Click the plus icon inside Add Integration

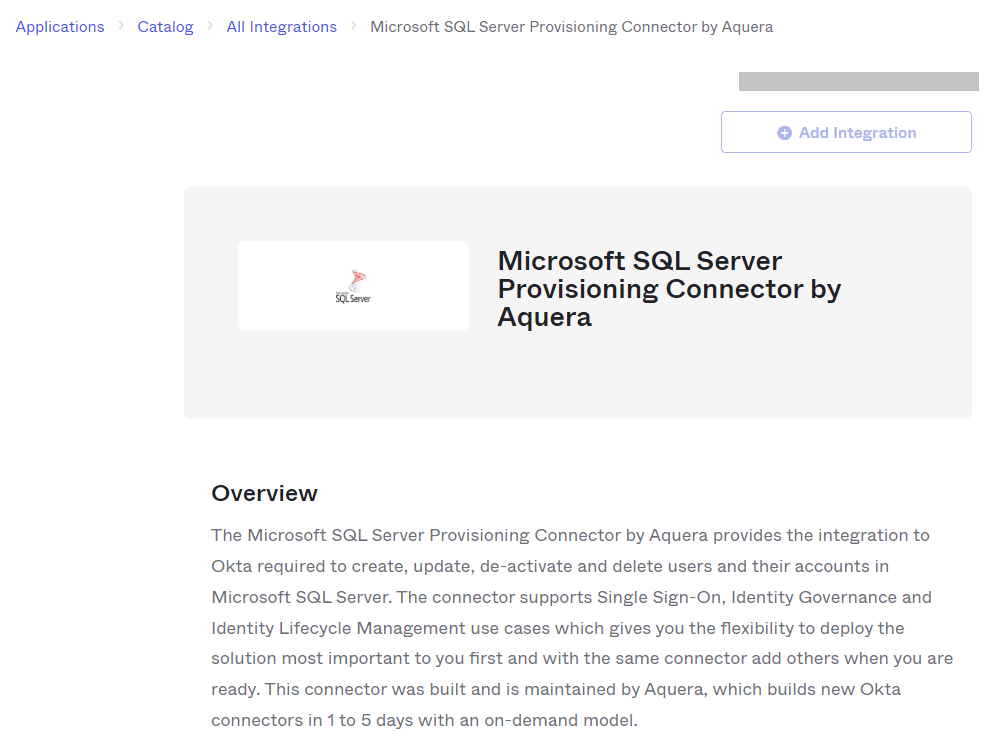[x=784, y=133]
